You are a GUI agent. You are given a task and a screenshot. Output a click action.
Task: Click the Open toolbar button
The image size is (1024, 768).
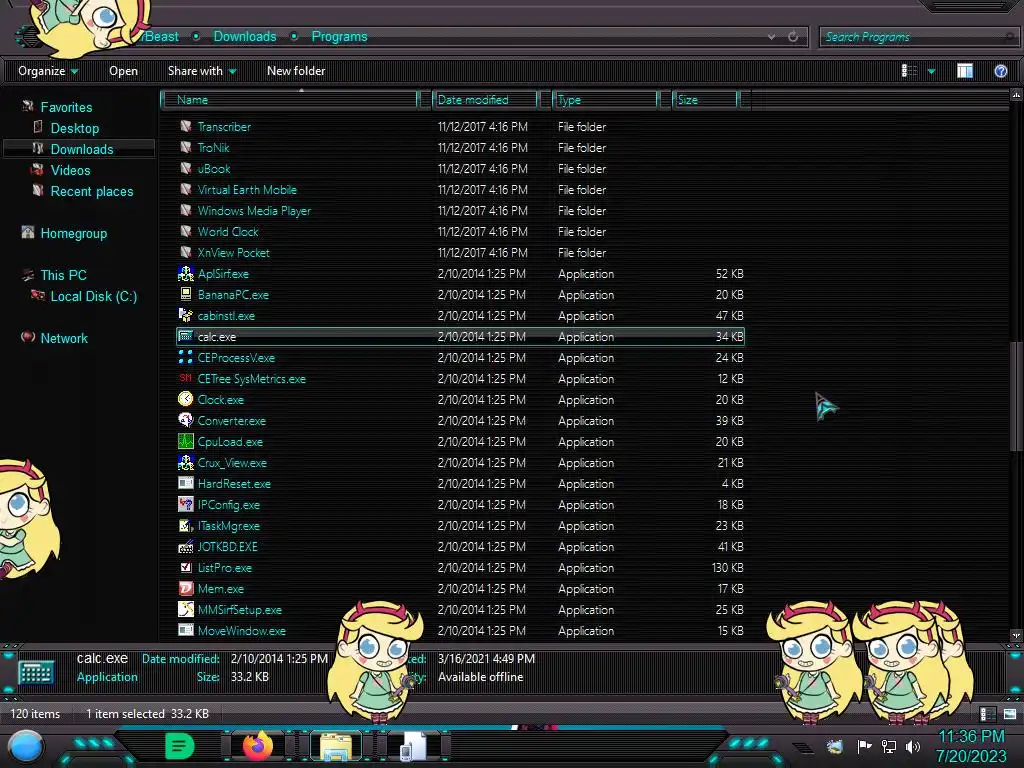pos(123,71)
